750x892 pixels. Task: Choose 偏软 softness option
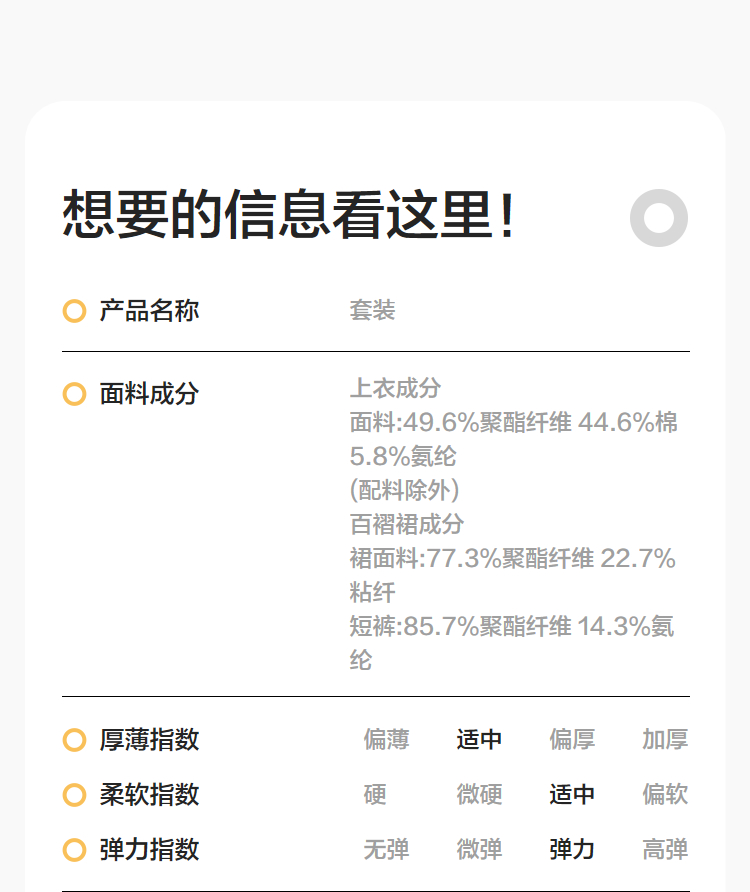tap(665, 795)
